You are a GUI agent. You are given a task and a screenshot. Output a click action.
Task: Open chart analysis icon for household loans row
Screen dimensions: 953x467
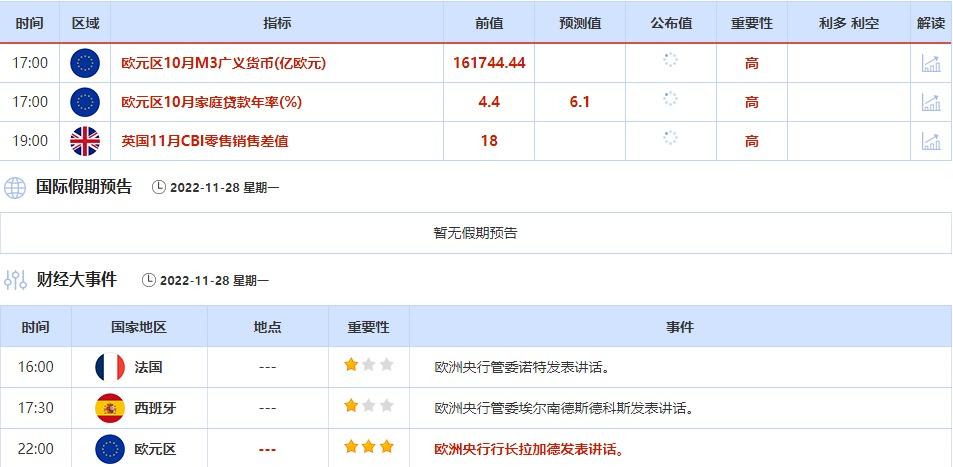pos(930,102)
